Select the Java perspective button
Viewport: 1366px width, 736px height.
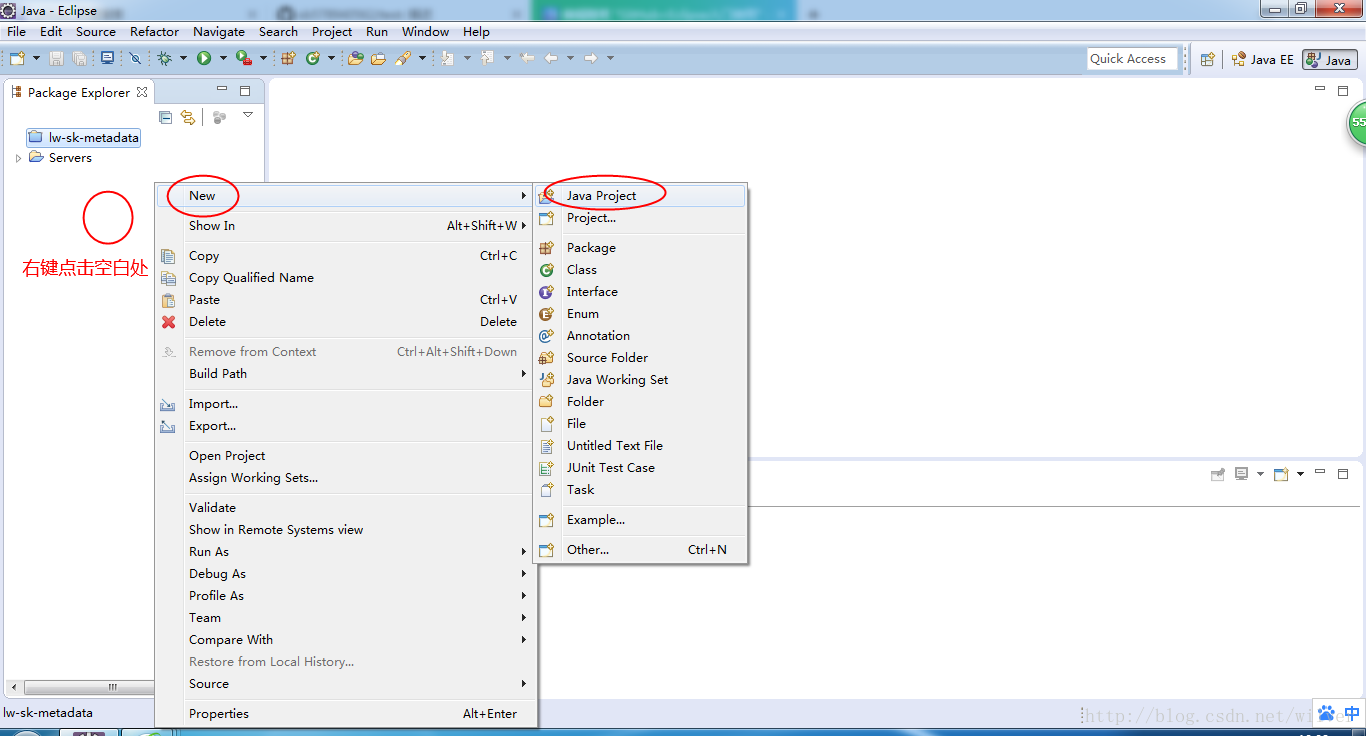coord(1330,59)
